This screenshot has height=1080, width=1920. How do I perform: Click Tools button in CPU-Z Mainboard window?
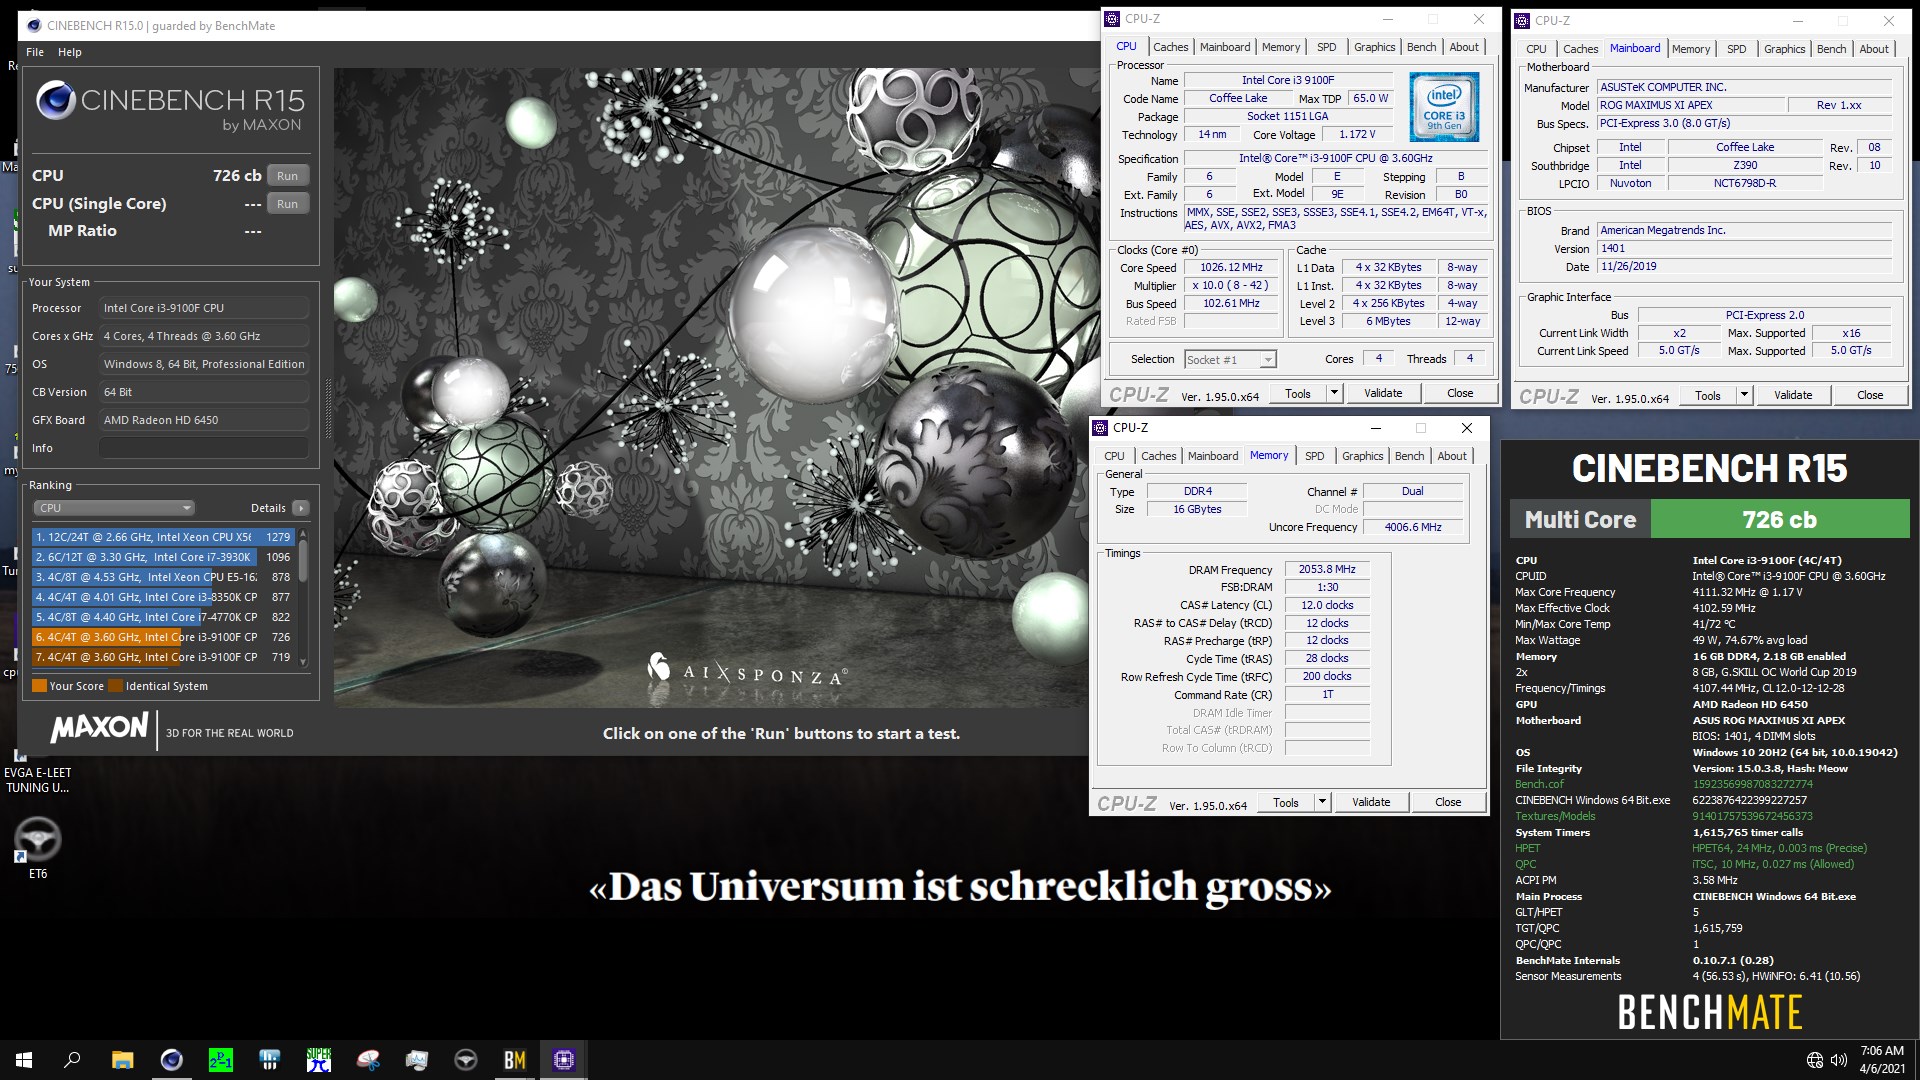[x=1708, y=395]
